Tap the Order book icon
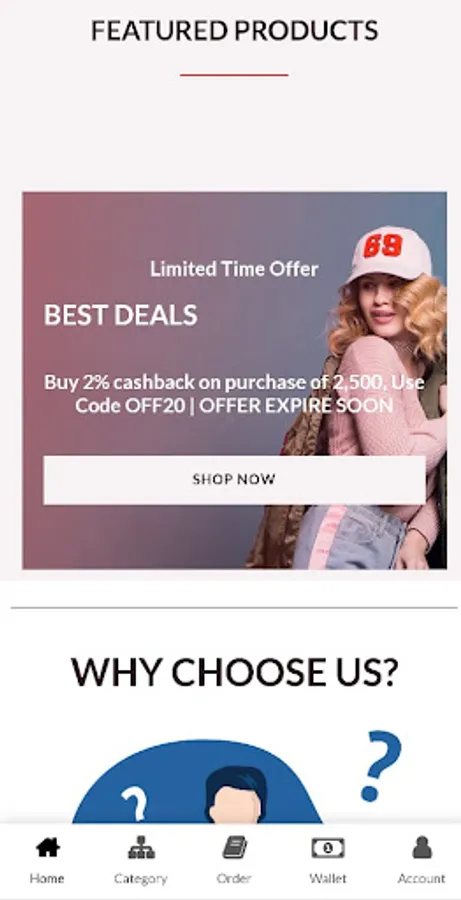 [x=234, y=847]
